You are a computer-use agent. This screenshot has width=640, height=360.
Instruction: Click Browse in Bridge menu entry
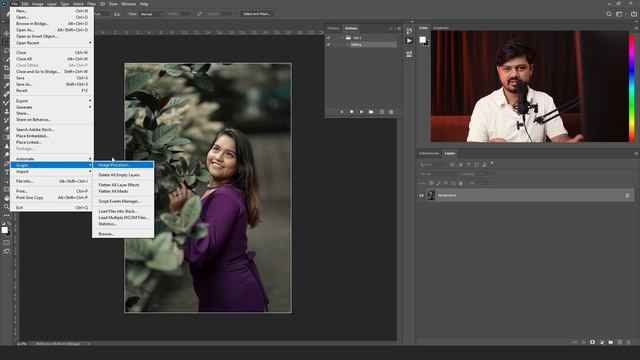52,24
